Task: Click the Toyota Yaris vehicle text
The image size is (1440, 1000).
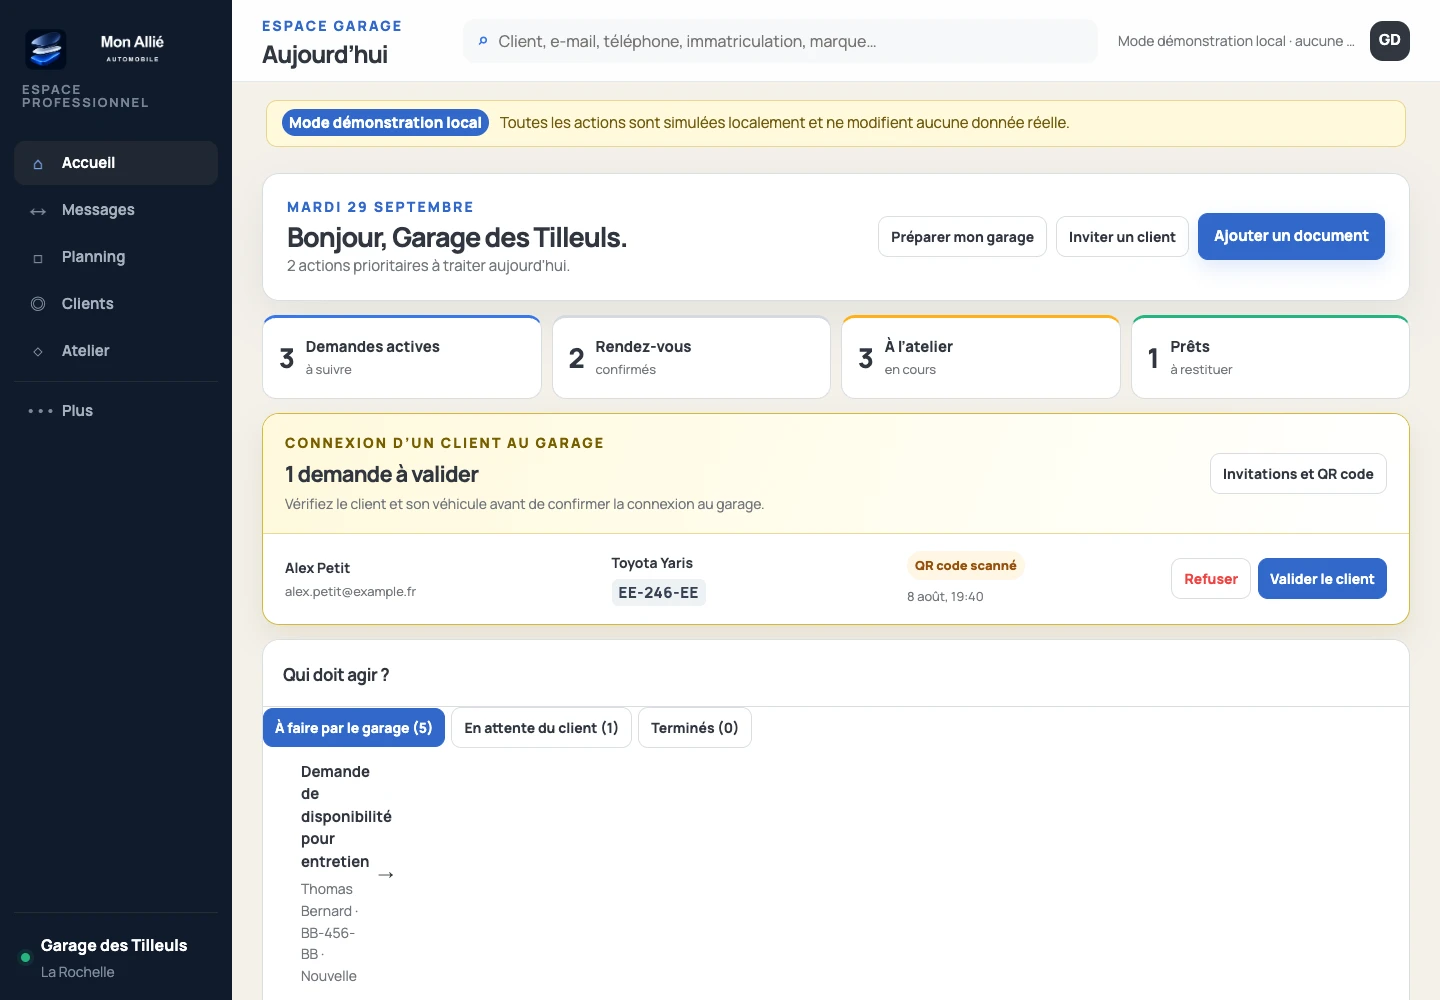Action: tap(652, 563)
